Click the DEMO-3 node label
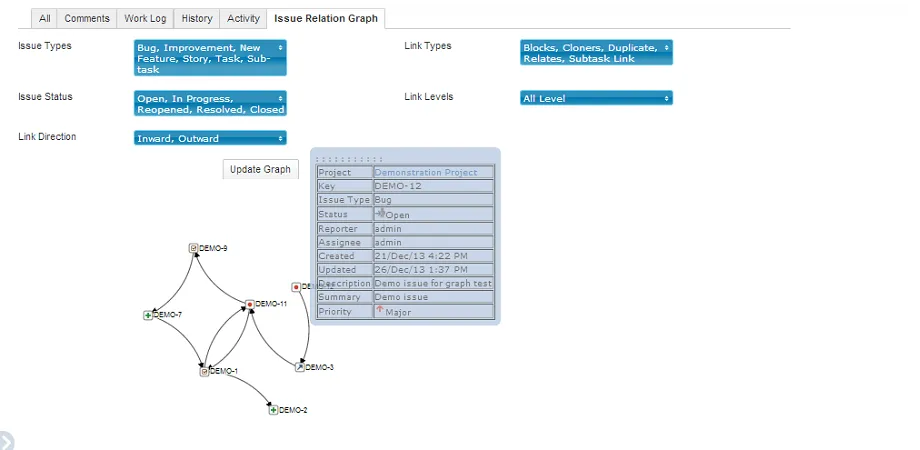Screen dimensions: 920x450 (320, 367)
